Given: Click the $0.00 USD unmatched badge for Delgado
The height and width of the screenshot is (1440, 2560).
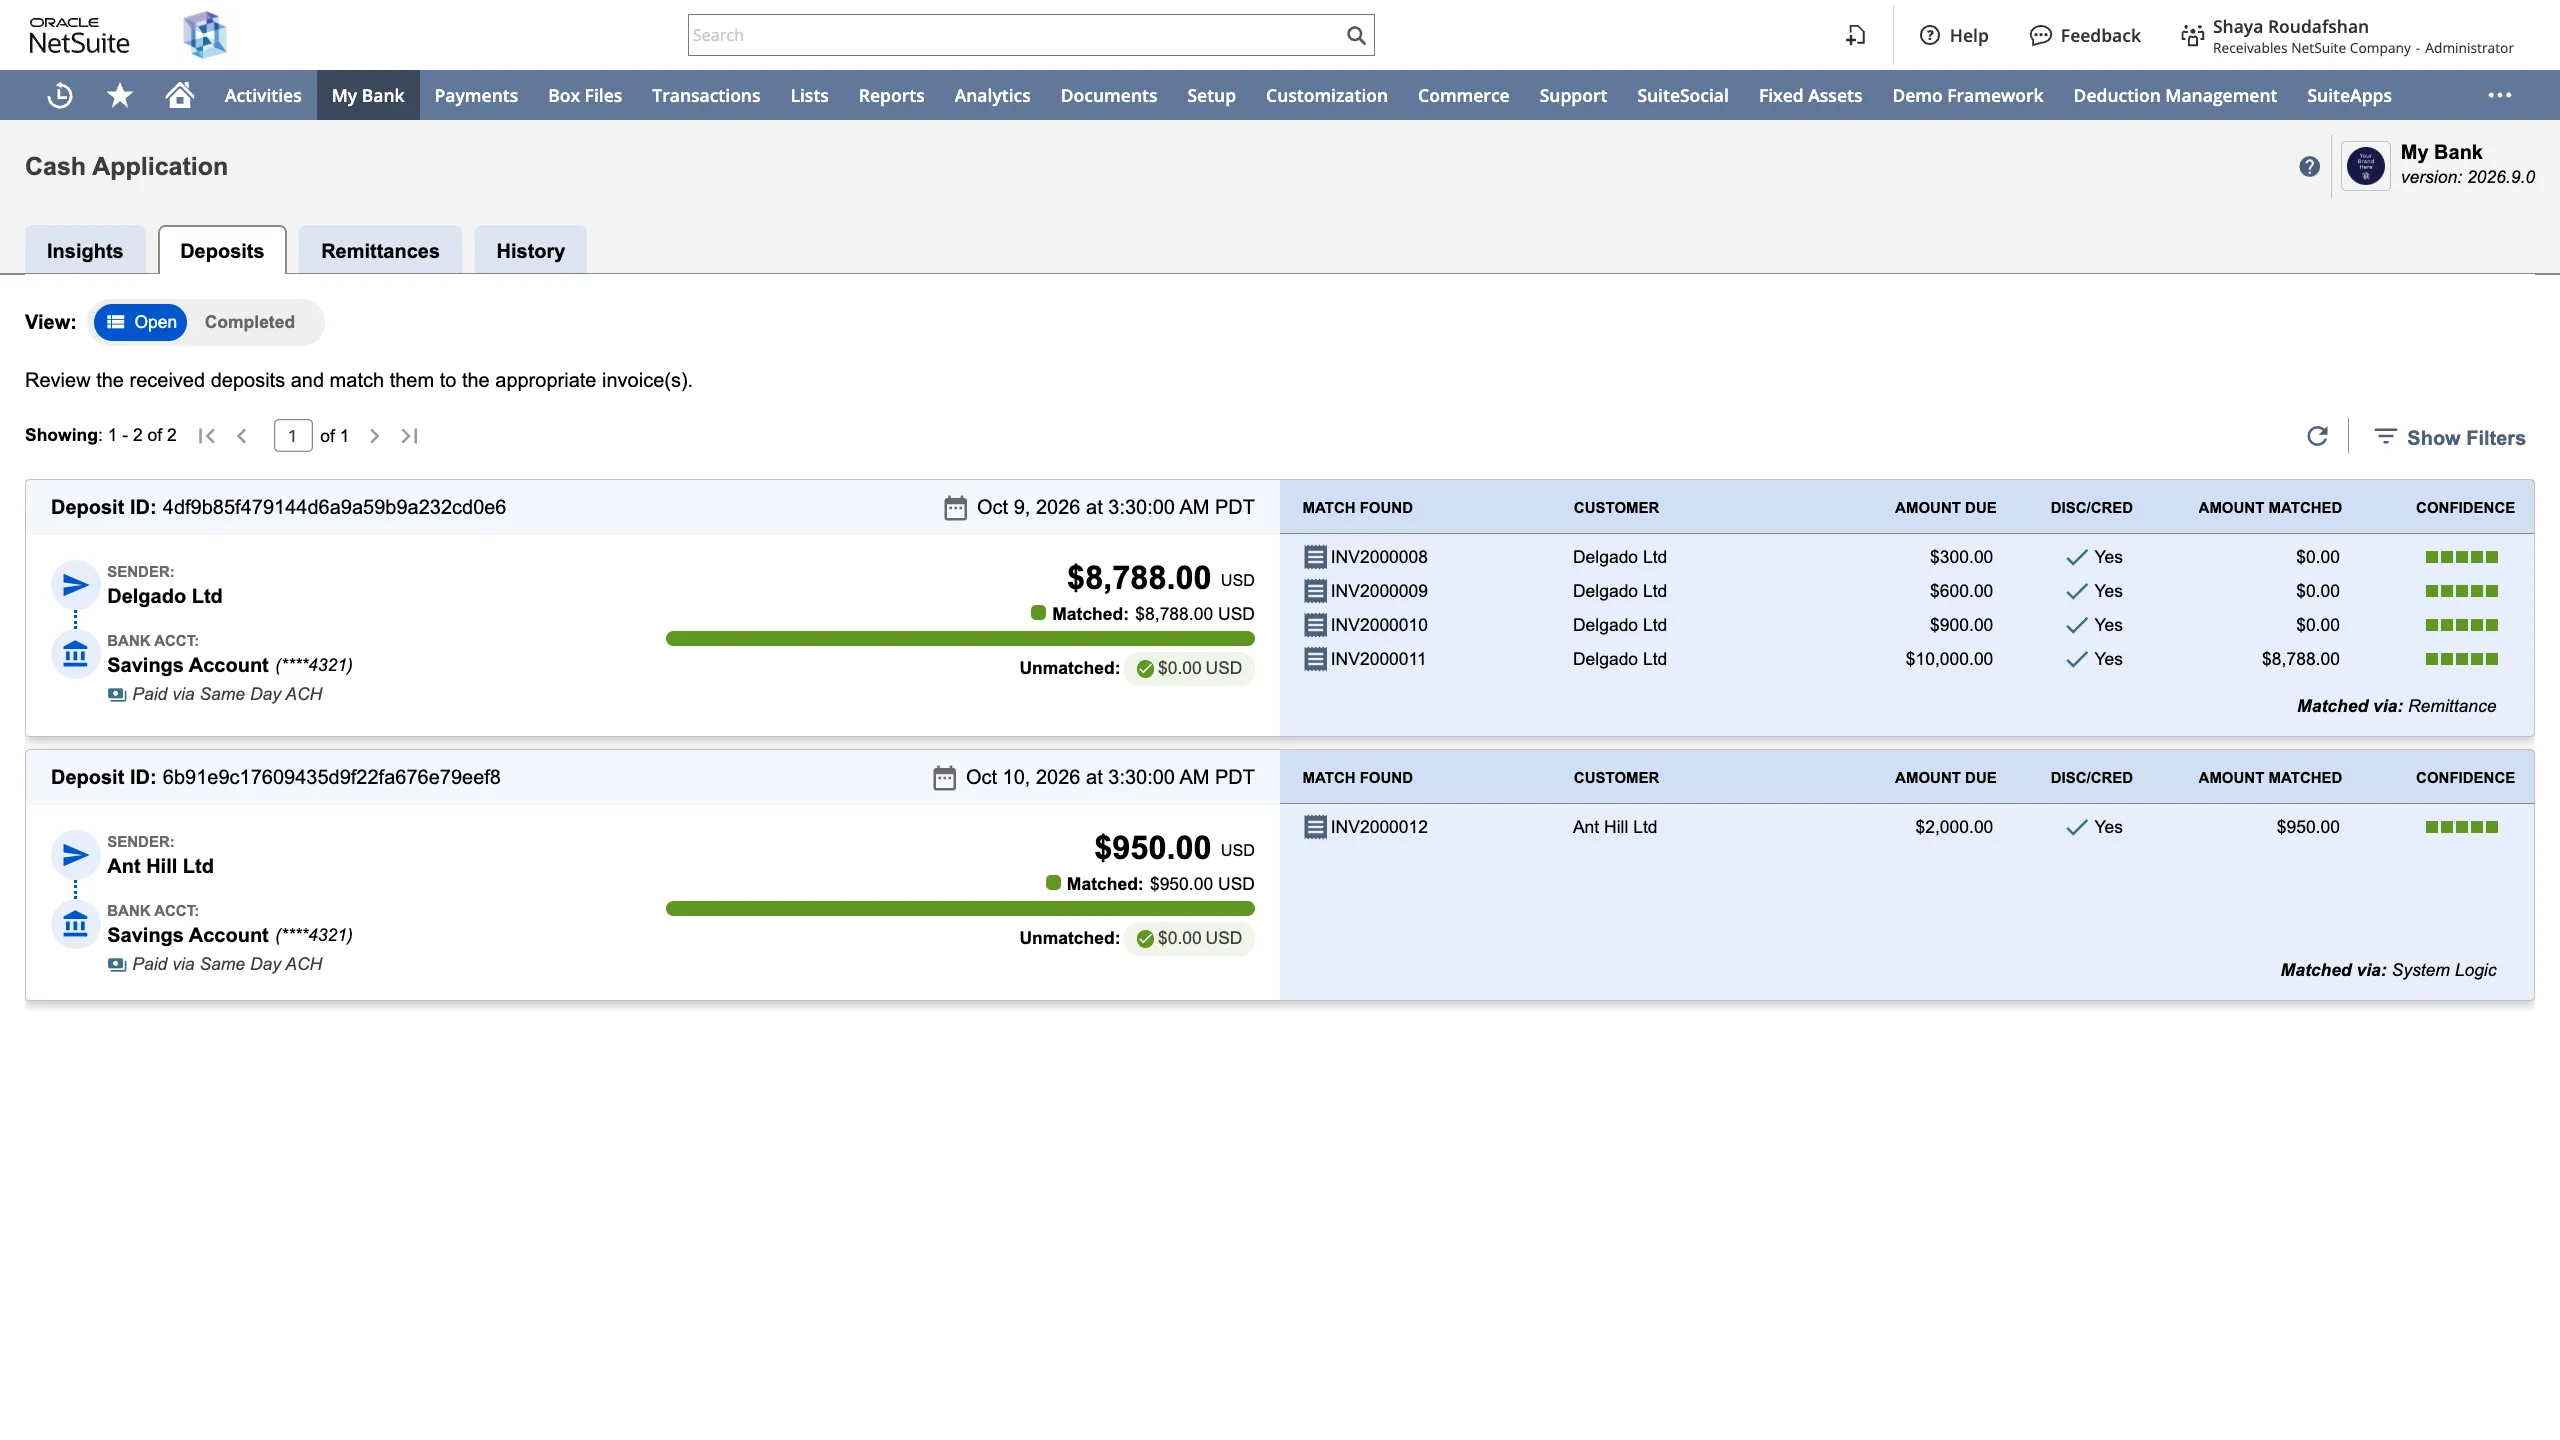Looking at the screenshot, I should pos(1189,668).
